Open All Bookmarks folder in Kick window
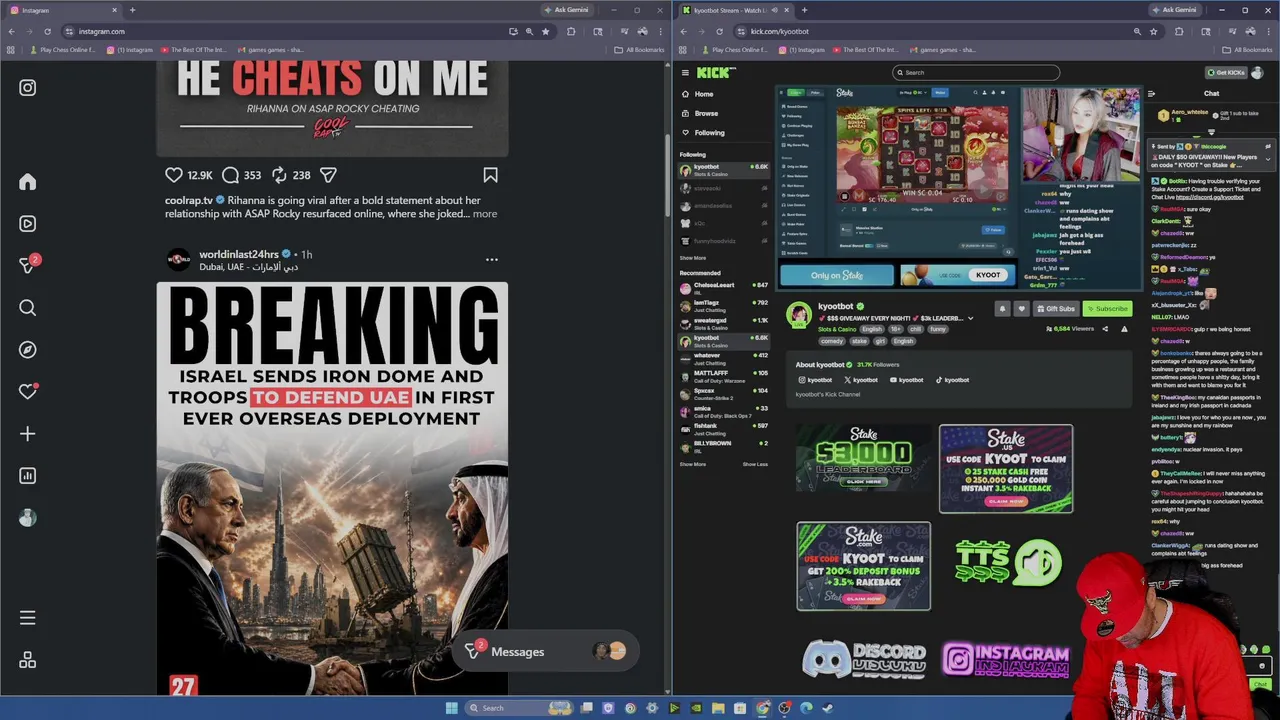The height and width of the screenshot is (720, 1280). click(1247, 50)
